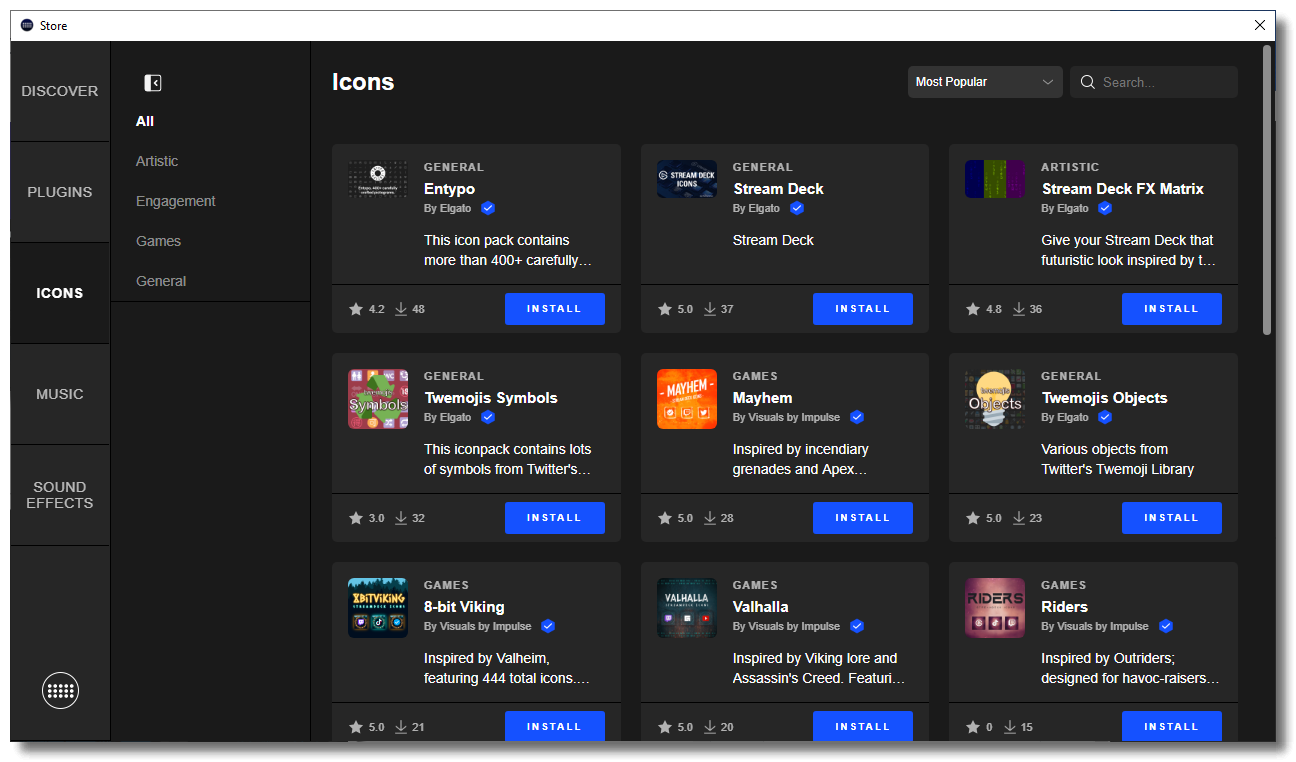Install the Twemojis Objects pack
The width and height of the screenshot is (1296, 762).
point(1172,518)
